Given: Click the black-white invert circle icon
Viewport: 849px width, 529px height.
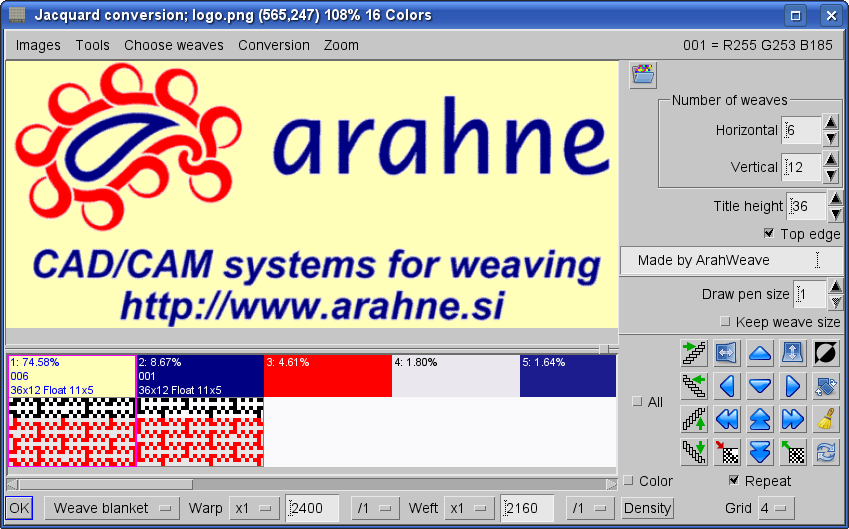Looking at the screenshot, I should tap(825, 353).
